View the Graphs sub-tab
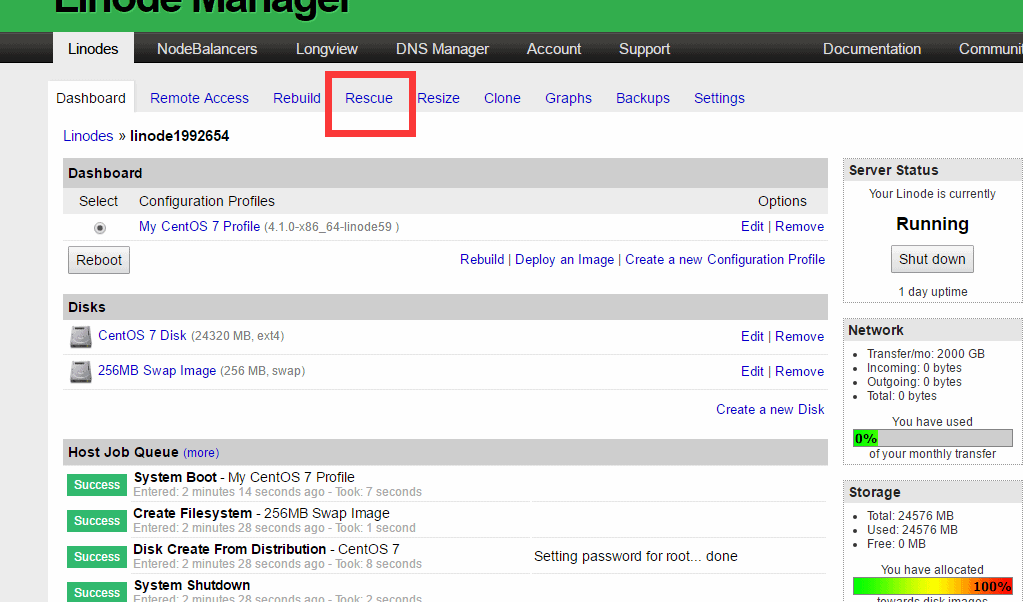 (568, 98)
